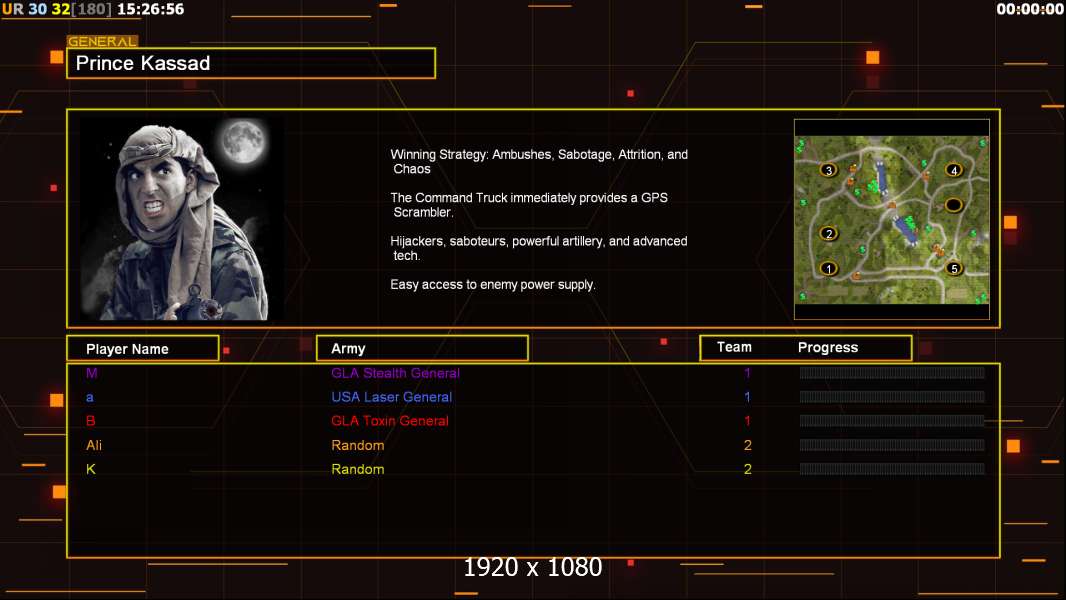Viewport: 1066px width, 600px height.
Task: Click the Hijackers, saboteurs description text
Action: [538, 248]
